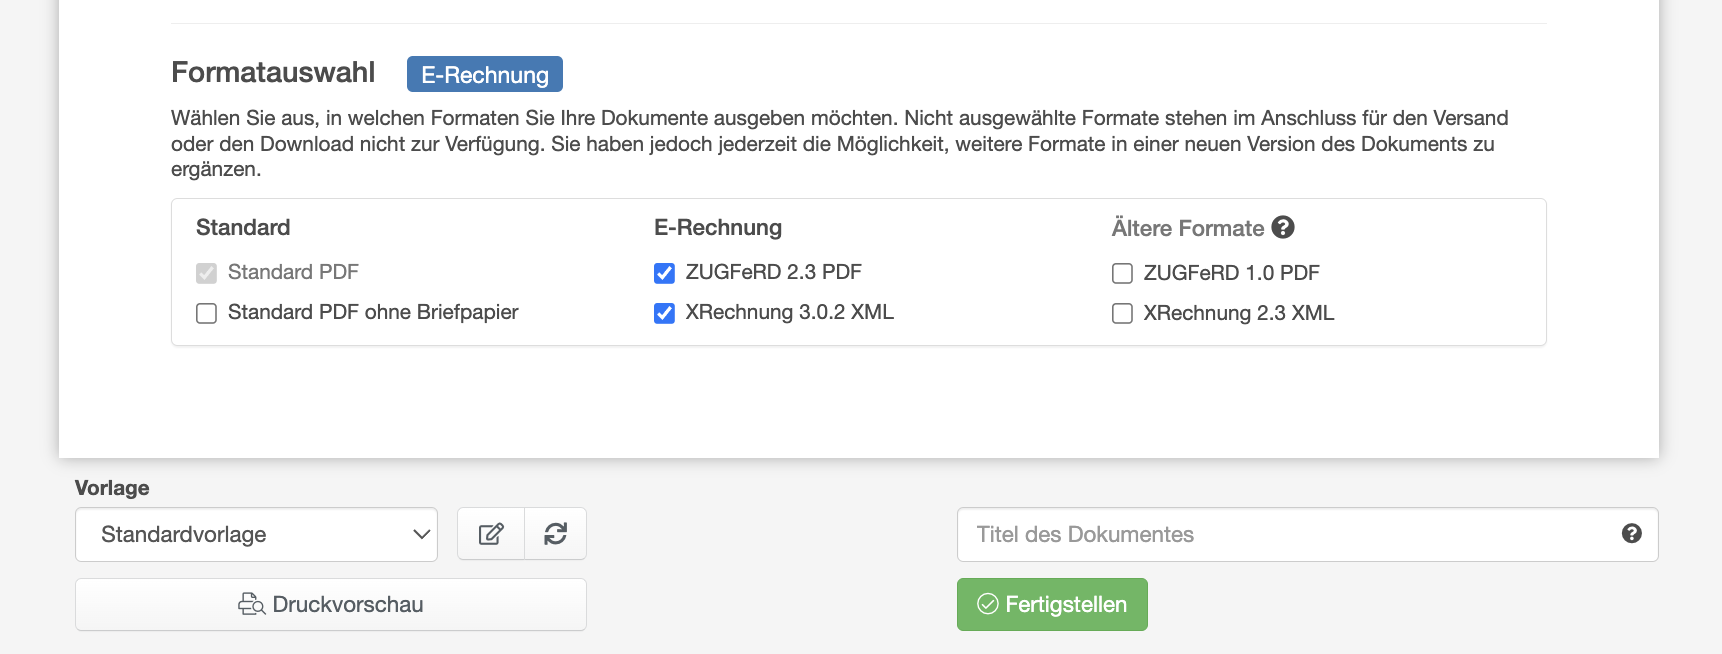This screenshot has width=1722, height=654.
Task: Click the Standard column heading
Action: [243, 227]
